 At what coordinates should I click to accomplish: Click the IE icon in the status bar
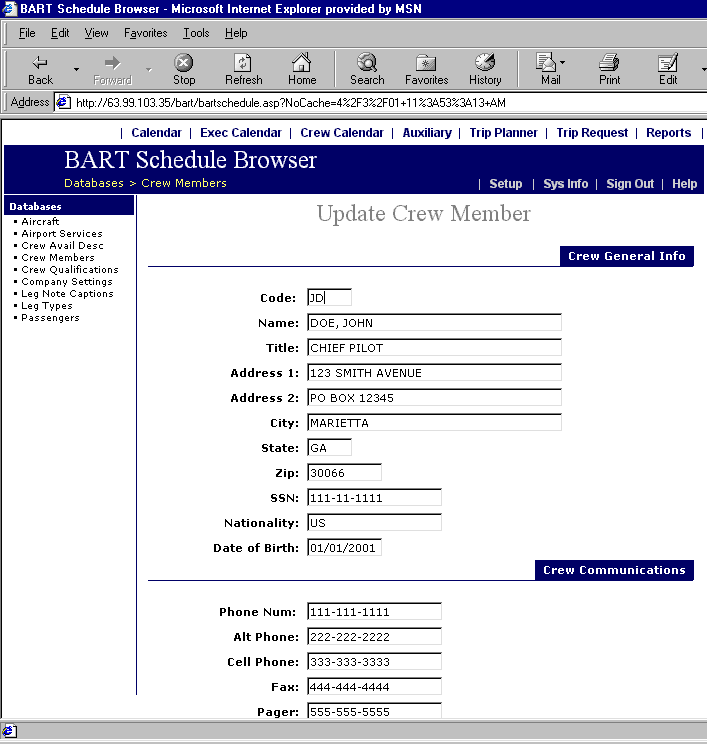click(9, 731)
